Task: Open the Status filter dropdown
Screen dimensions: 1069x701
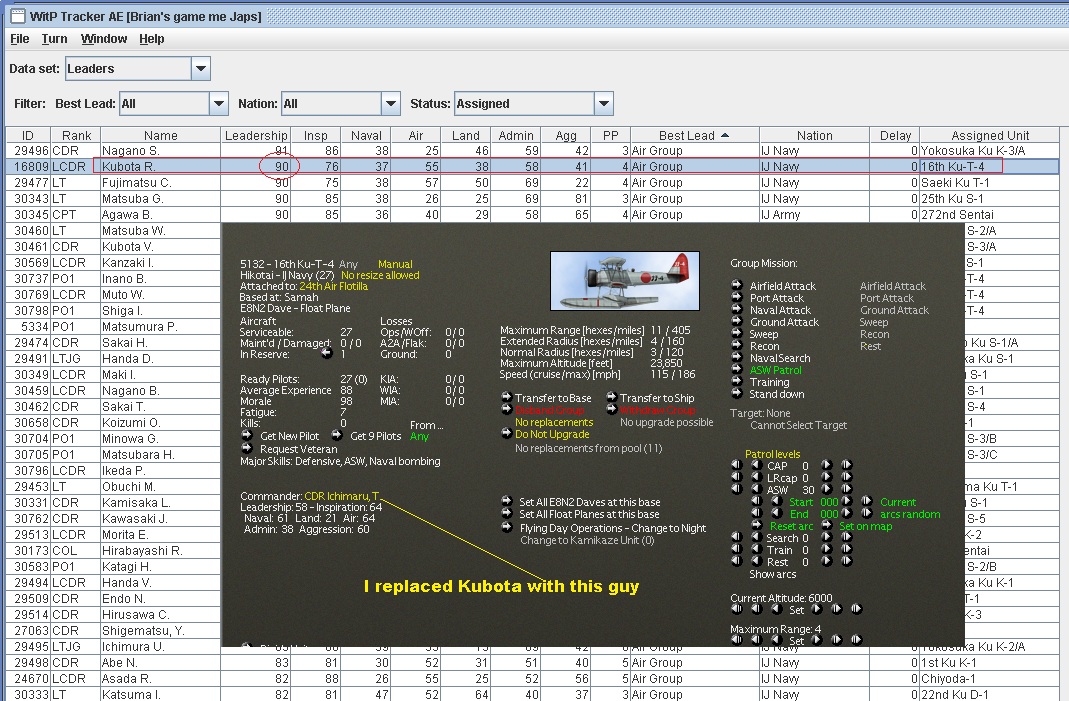Action: point(602,104)
